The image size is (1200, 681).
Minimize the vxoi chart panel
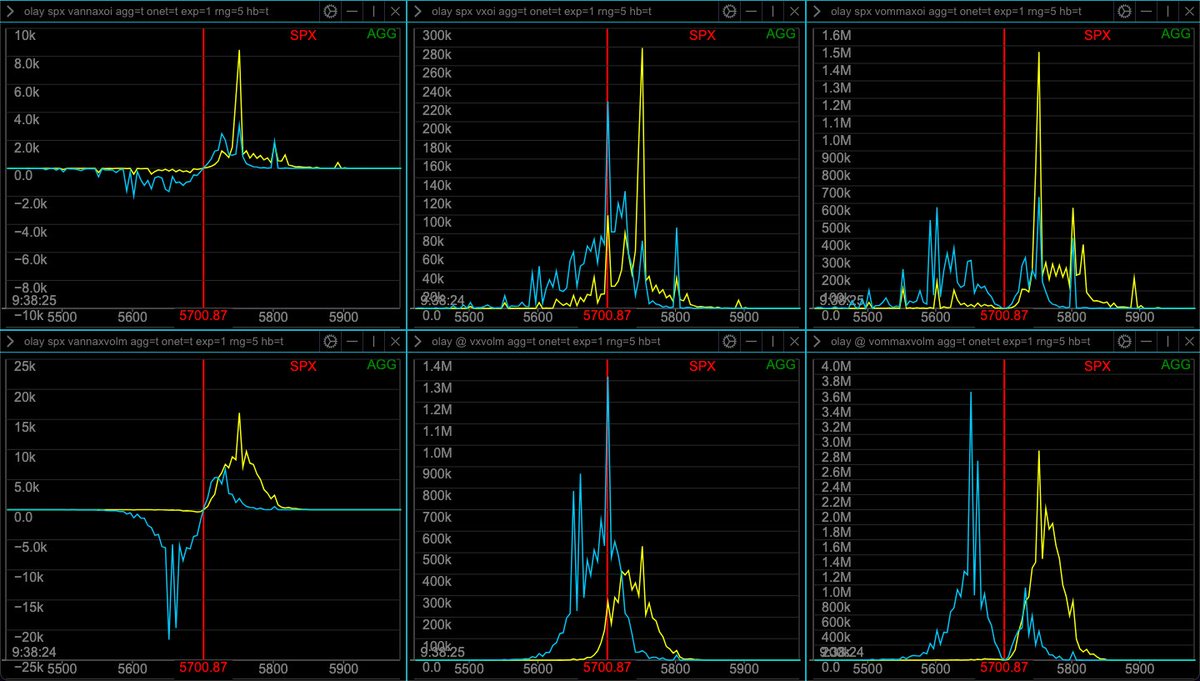coord(752,12)
